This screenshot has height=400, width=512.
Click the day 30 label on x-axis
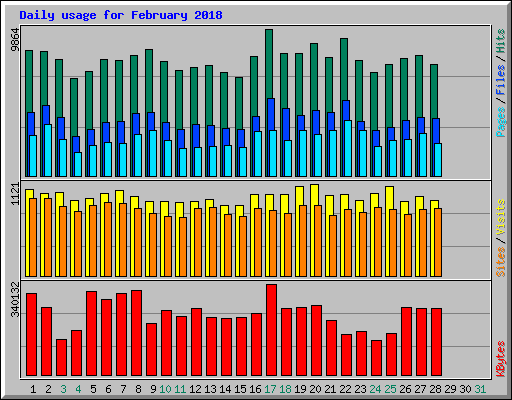coord(465,389)
